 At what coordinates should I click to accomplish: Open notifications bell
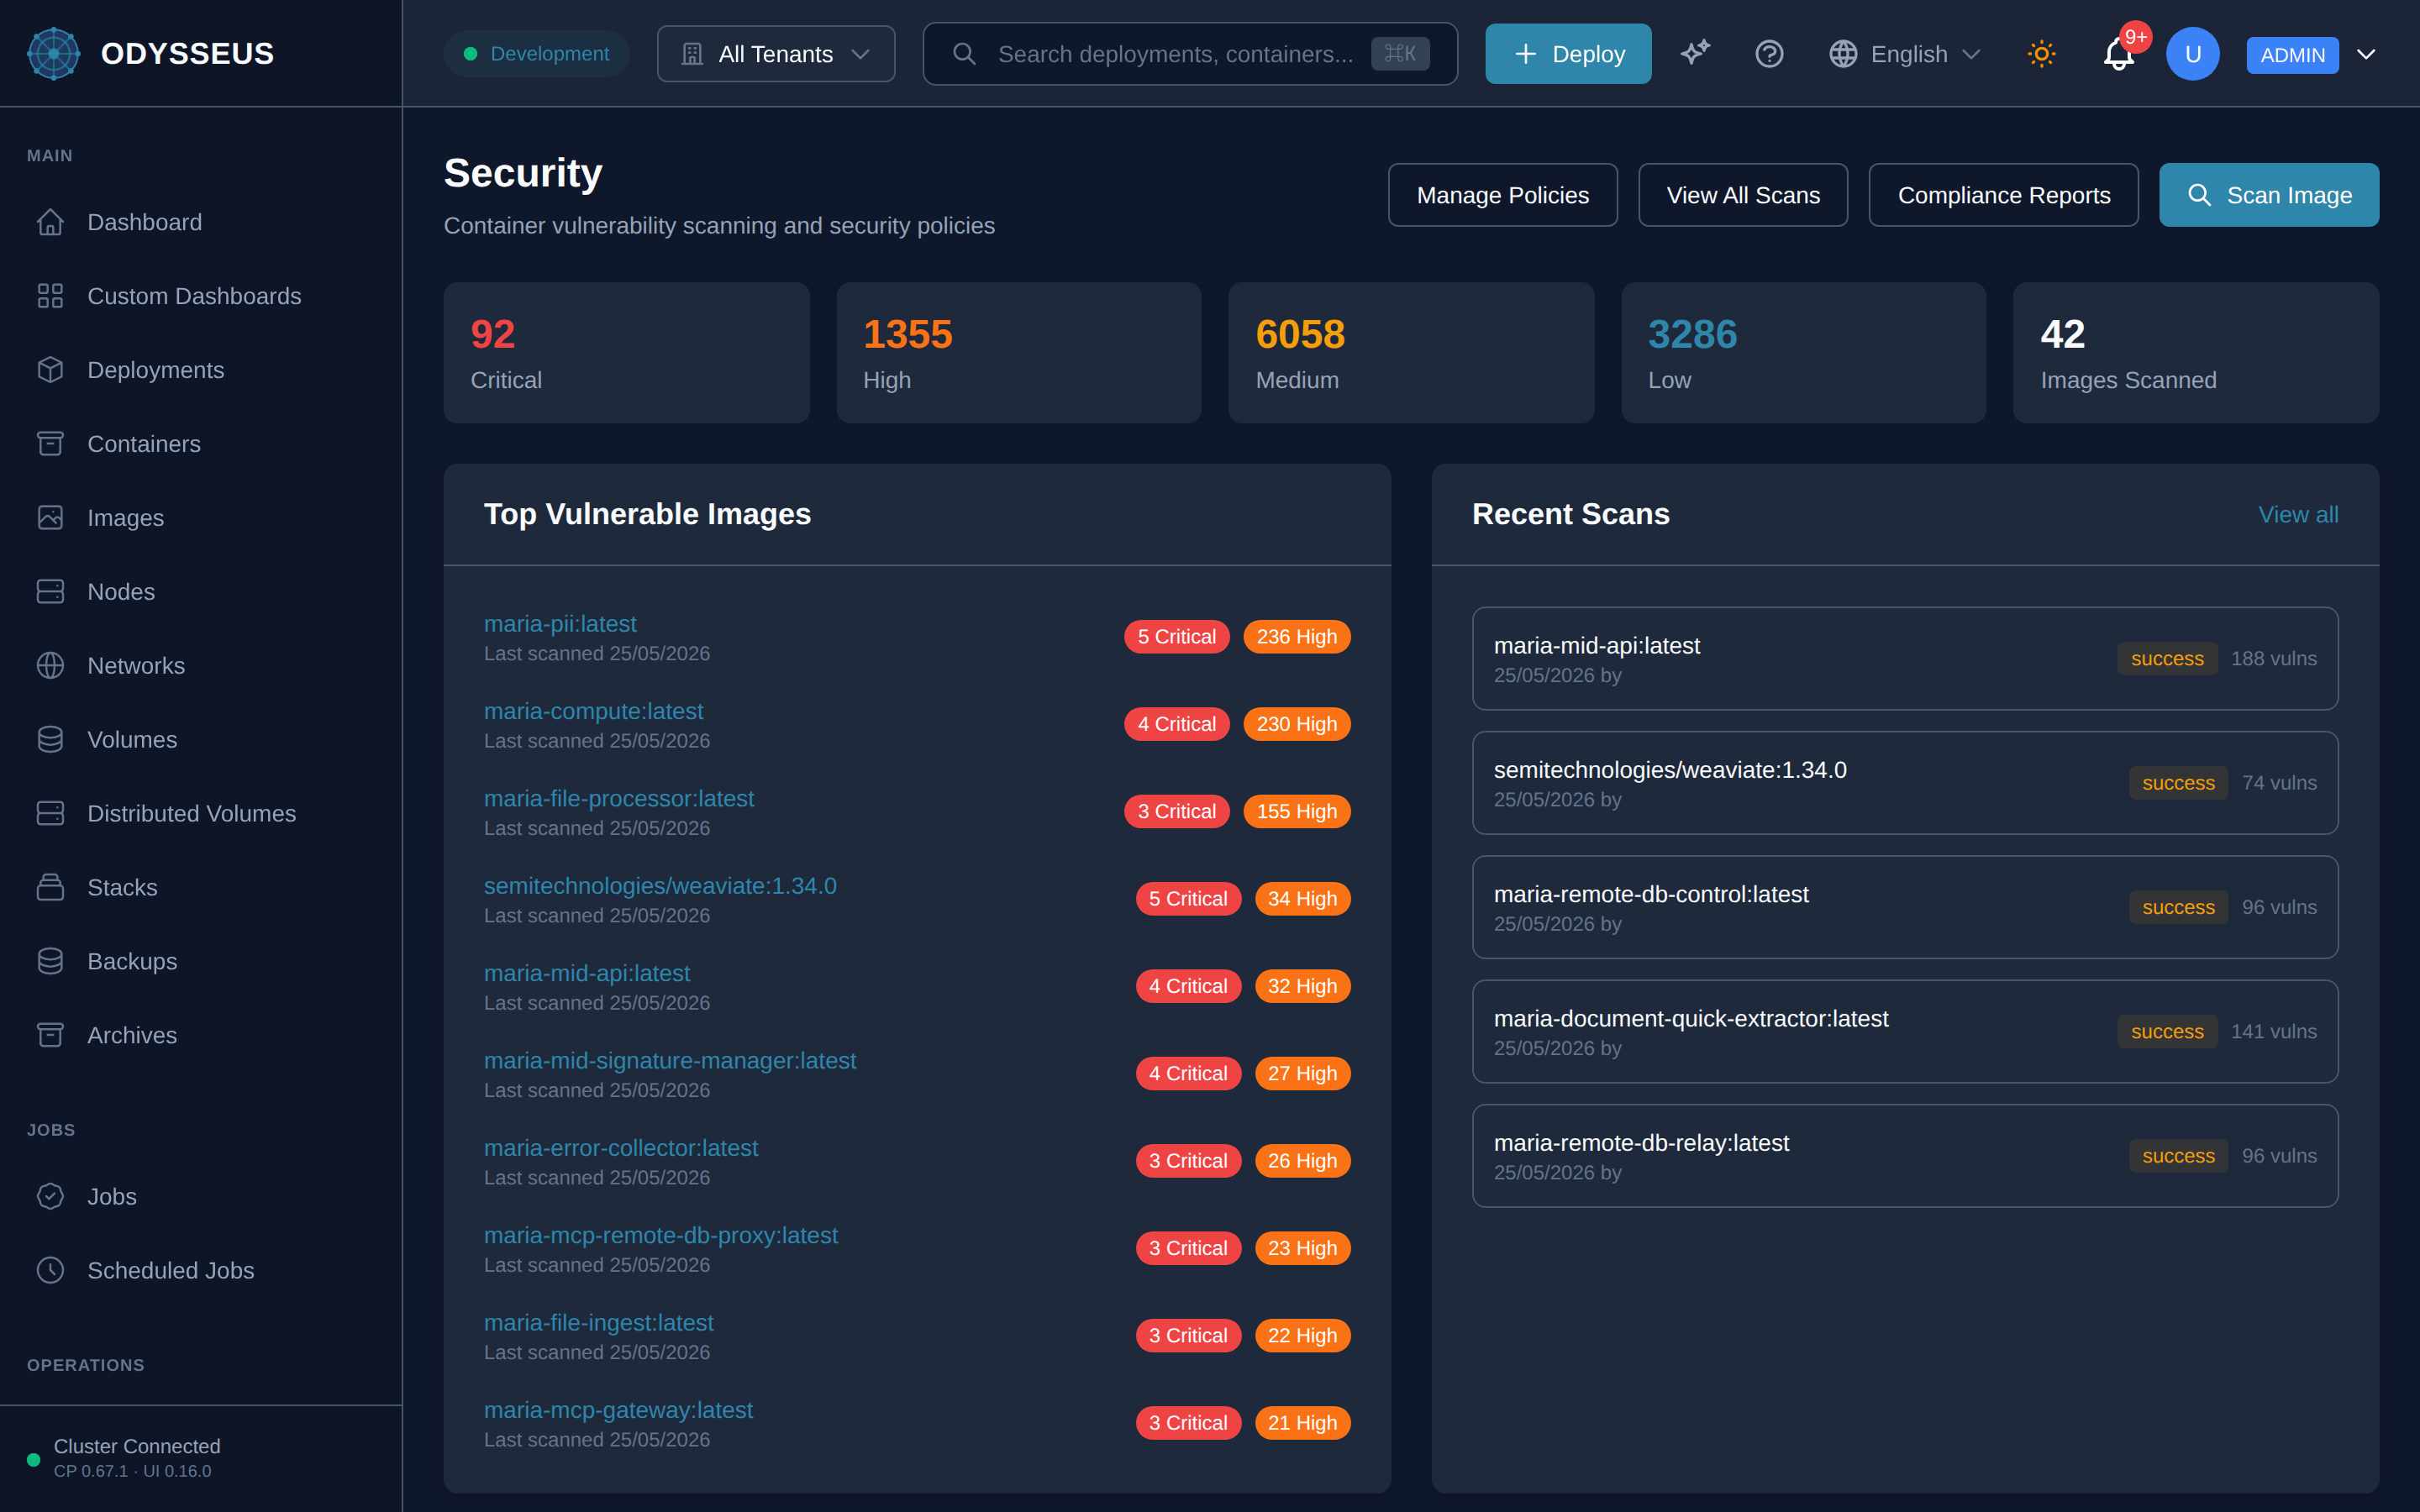[2118, 54]
